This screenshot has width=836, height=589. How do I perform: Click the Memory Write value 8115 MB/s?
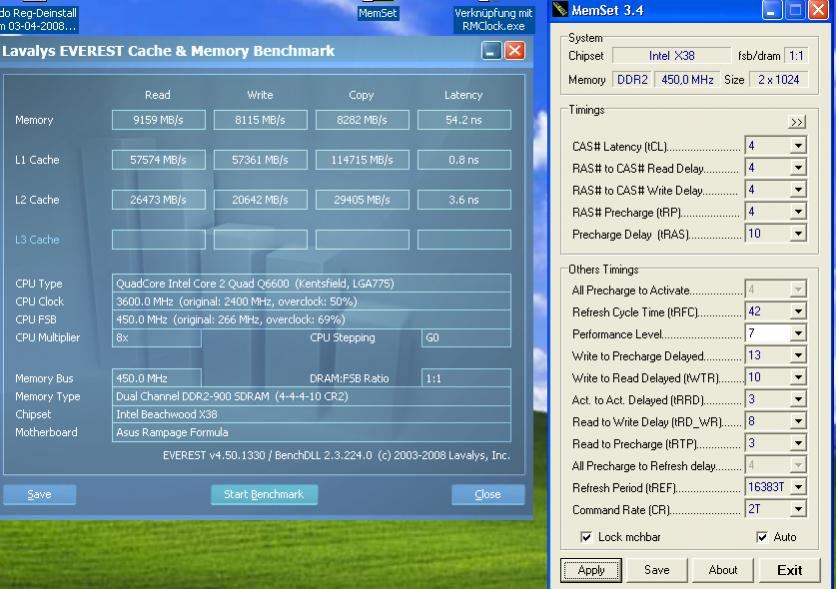click(260, 120)
